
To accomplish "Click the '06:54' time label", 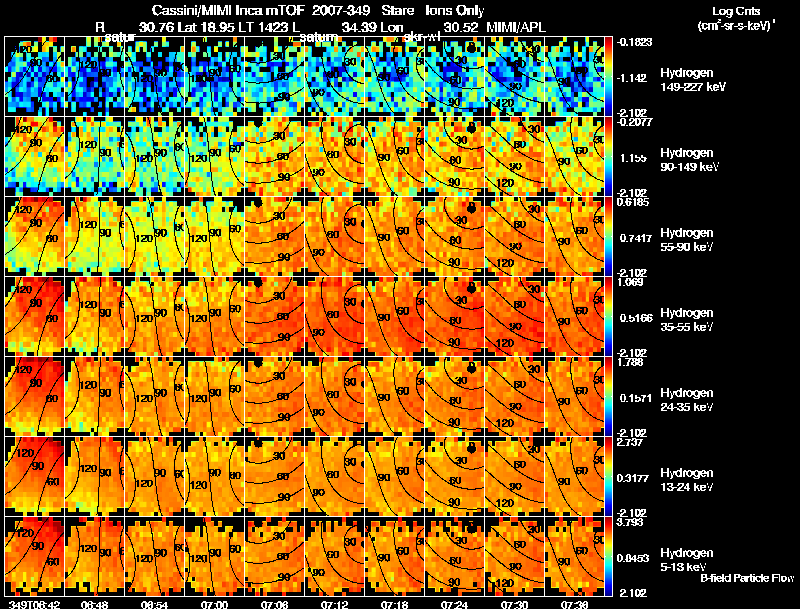I will (x=155, y=605).
